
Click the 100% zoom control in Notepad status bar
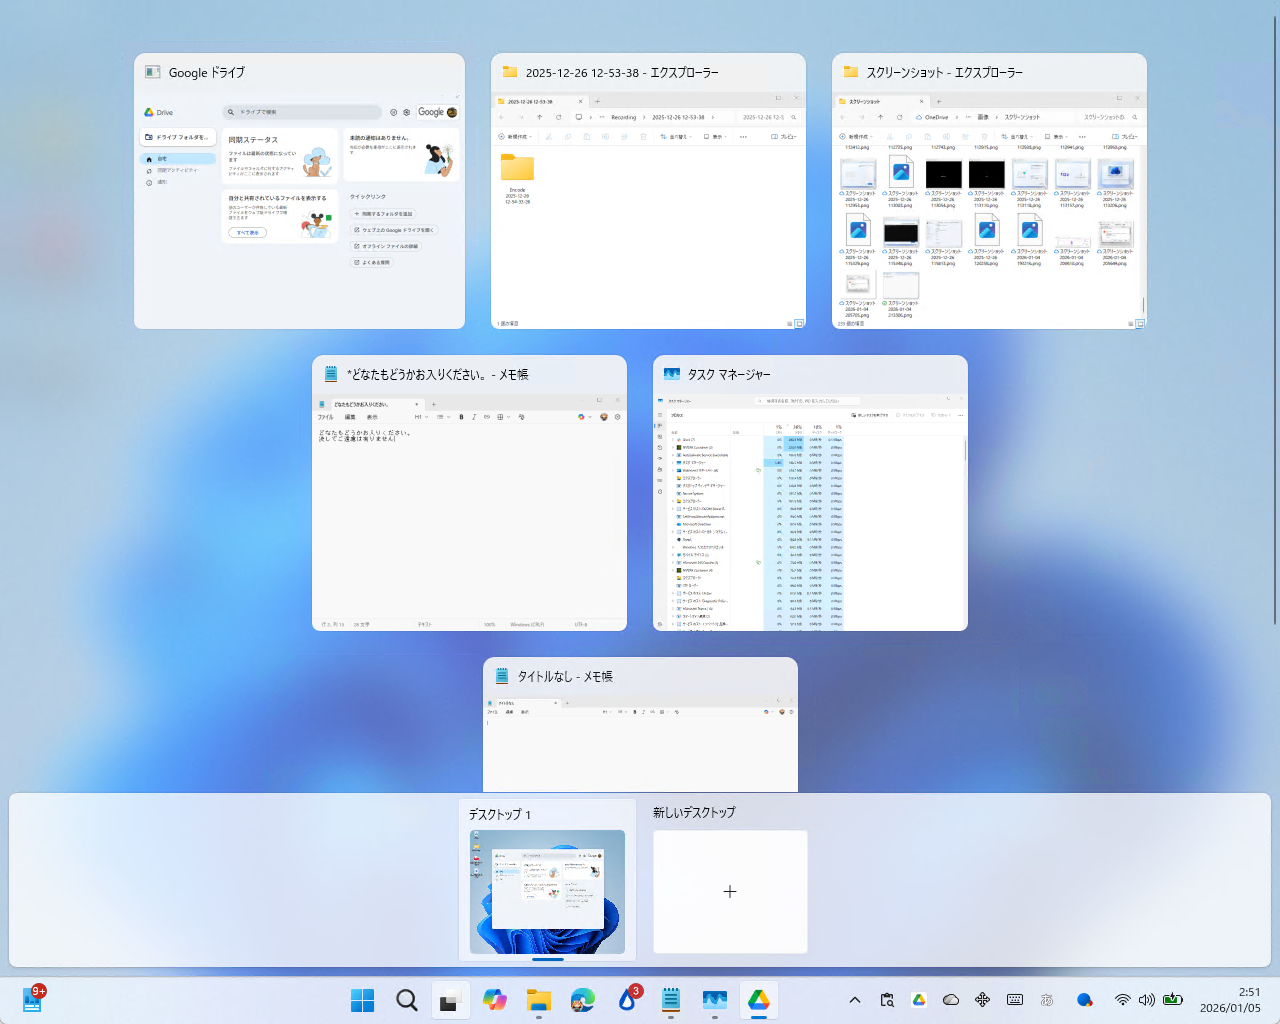click(x=488, y=624)
